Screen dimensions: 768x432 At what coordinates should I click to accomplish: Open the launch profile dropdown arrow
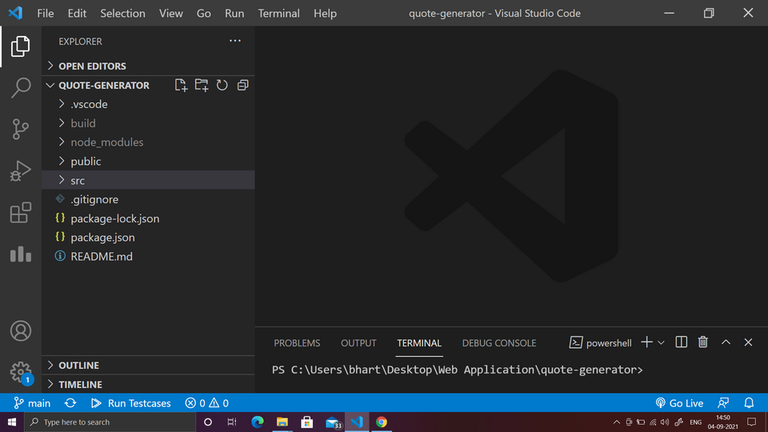[661, 343]
